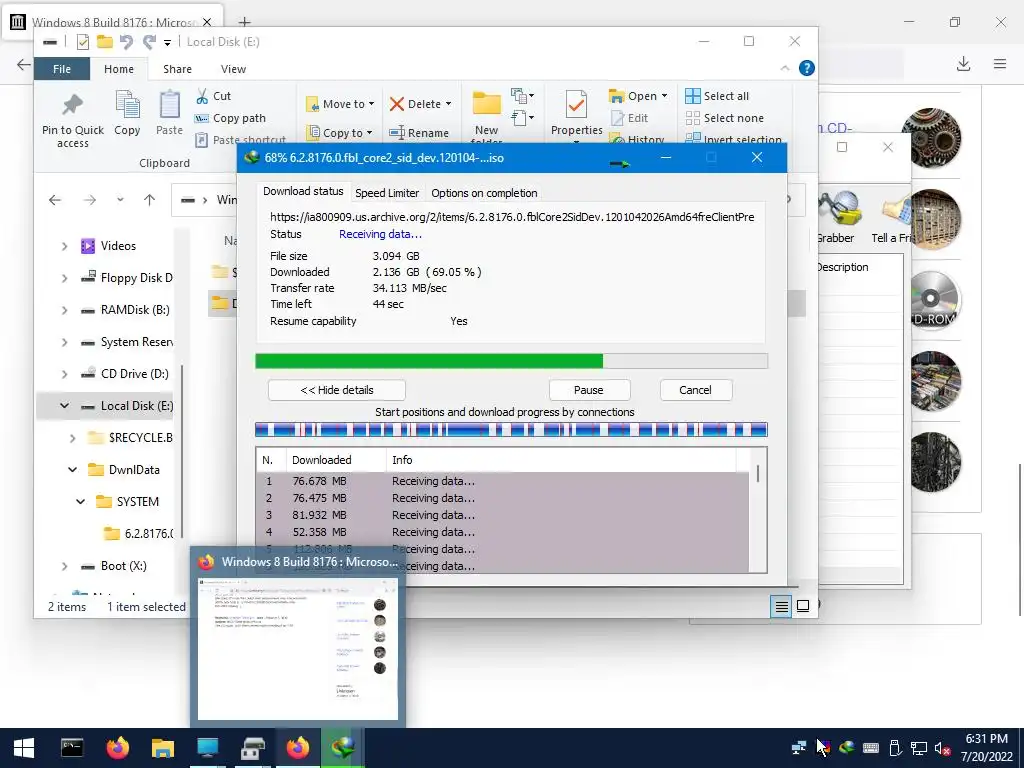This screenshot has width=1024, height=768.
Task: Click the Properties icon in ribbon
Action: (x=576, y=105)
